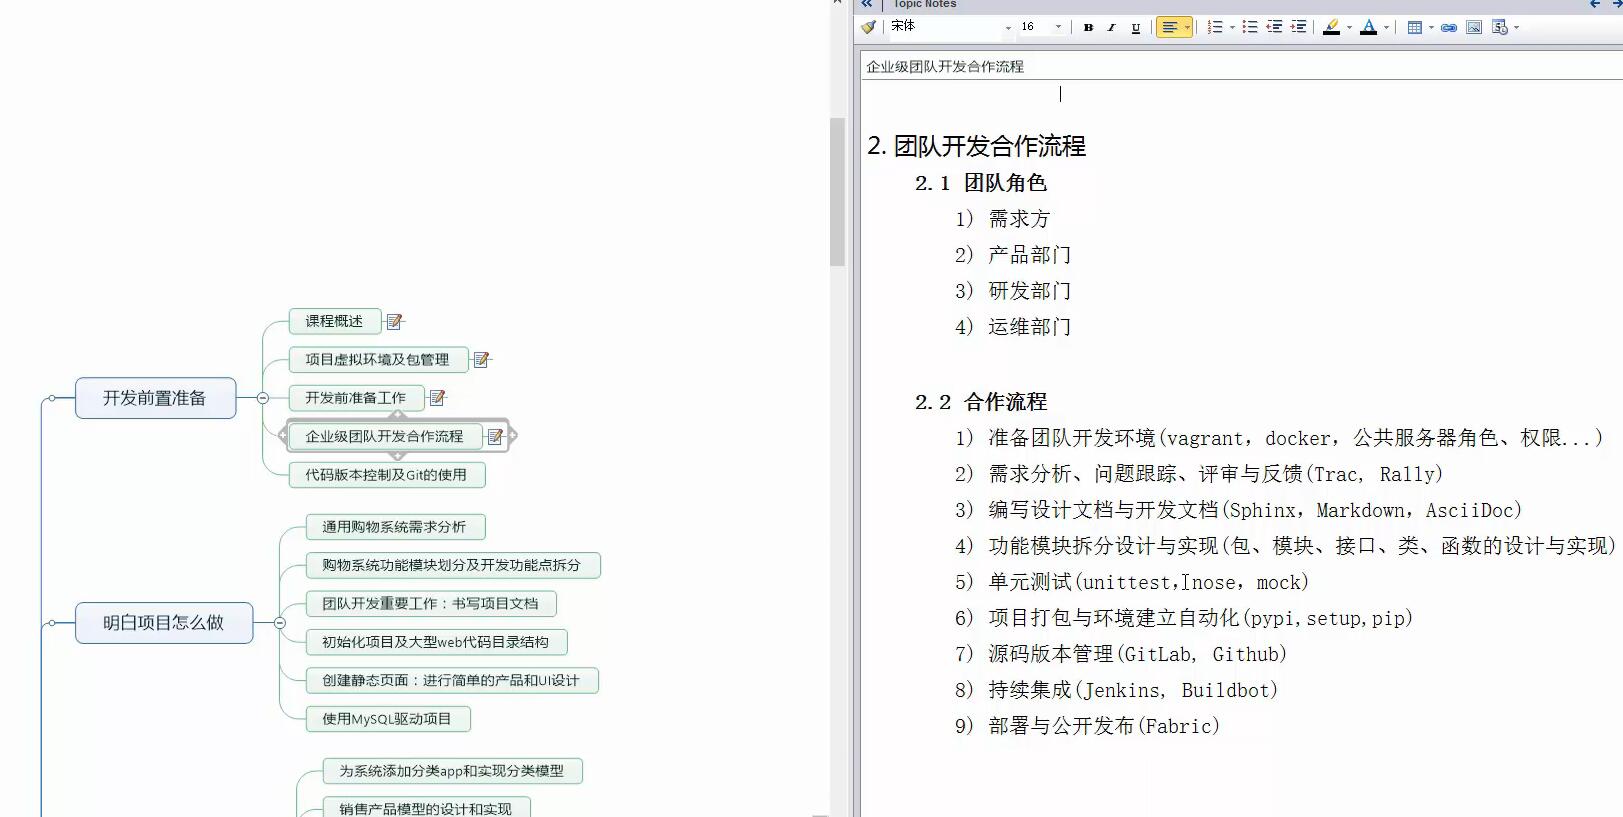
Task: Select the 课程概述 subtopic
Action: point(334,321)
